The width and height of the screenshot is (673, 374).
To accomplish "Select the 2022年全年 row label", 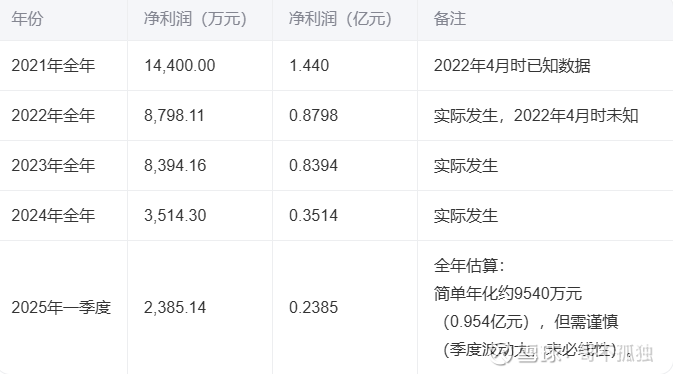I will (53, 116).
